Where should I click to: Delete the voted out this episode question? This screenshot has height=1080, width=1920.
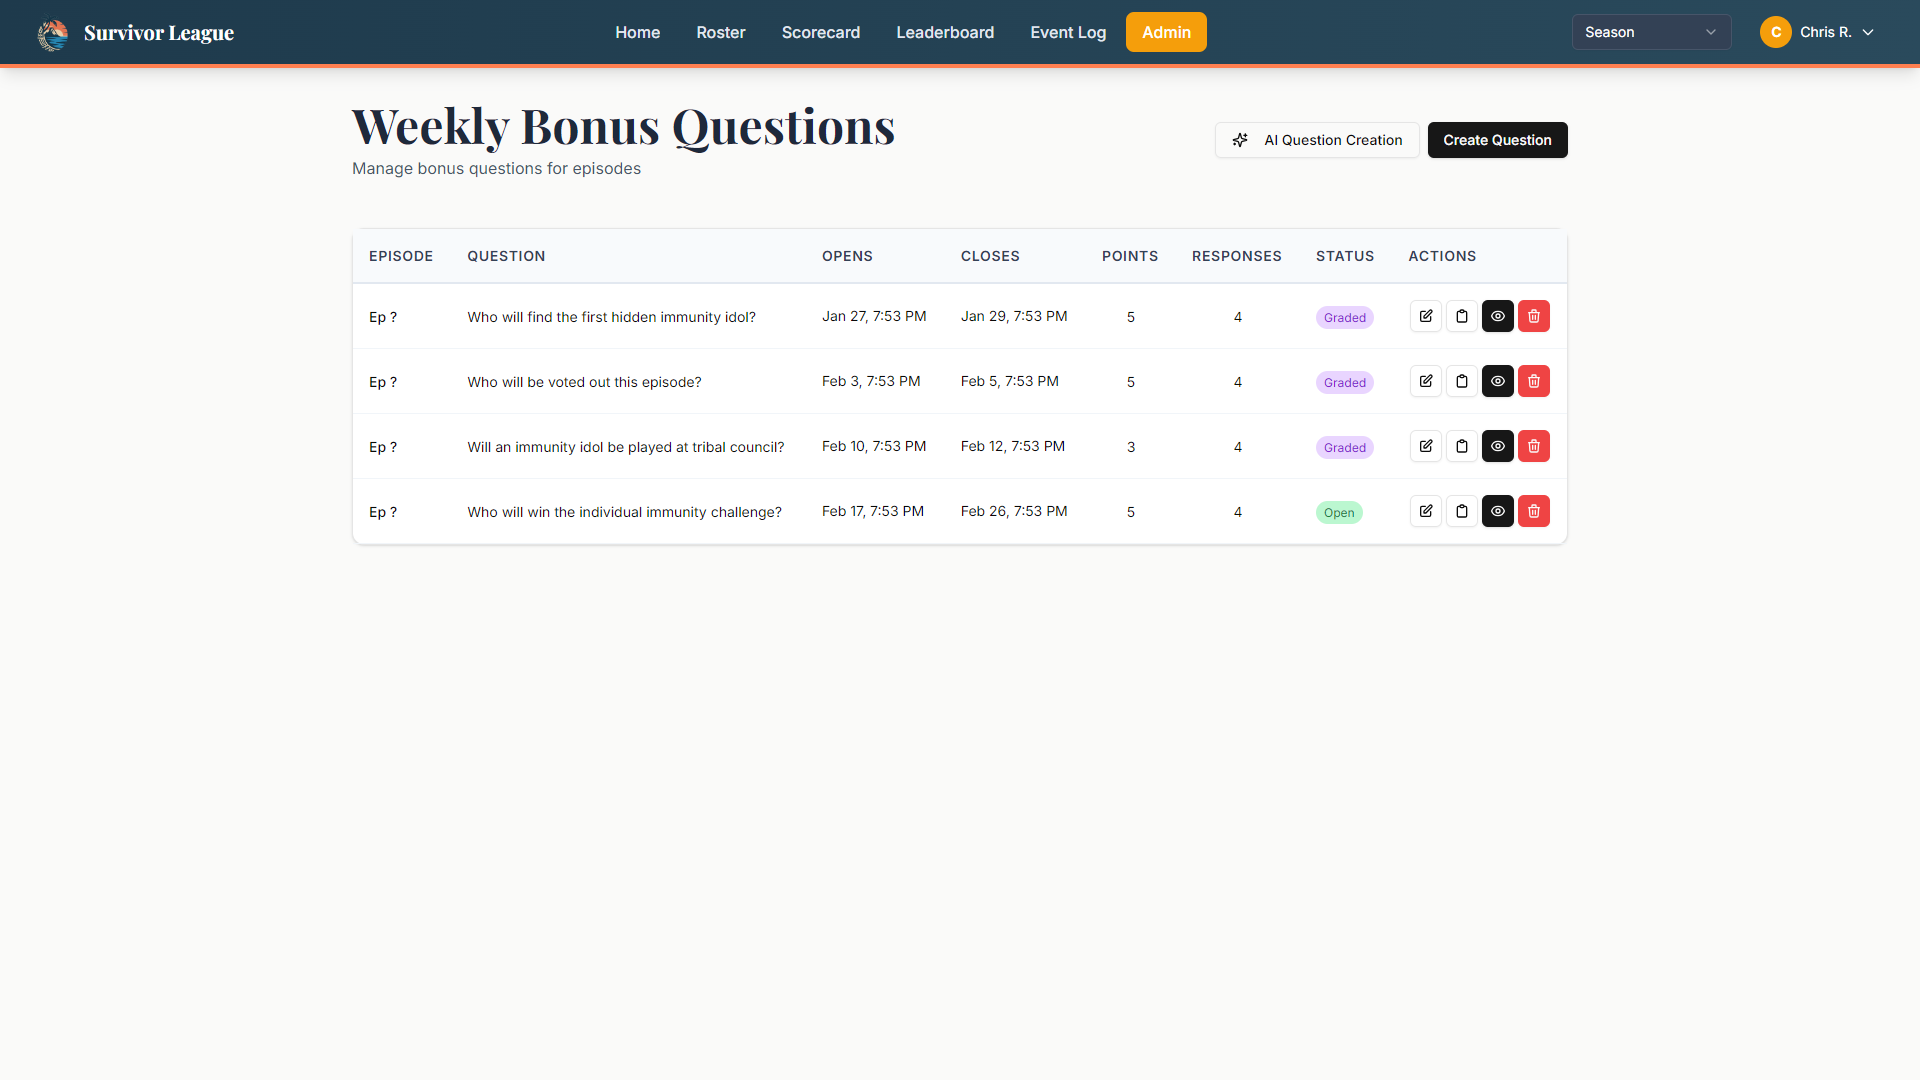1534,381
